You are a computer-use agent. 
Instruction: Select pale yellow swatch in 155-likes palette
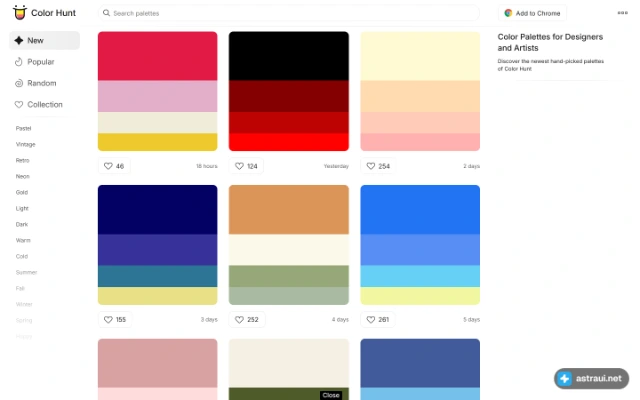[158, 296]
